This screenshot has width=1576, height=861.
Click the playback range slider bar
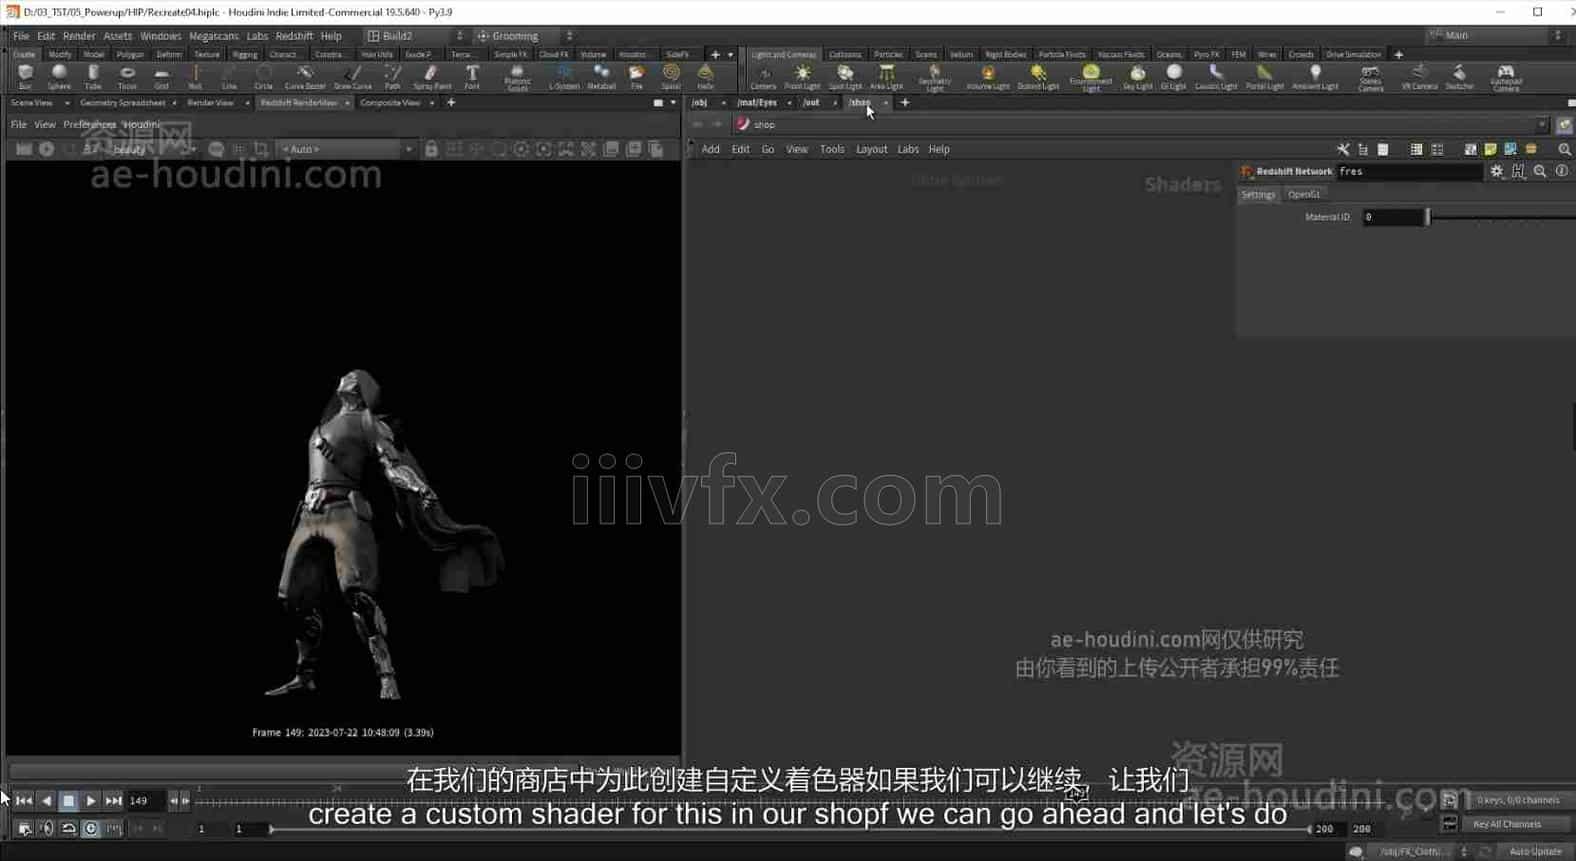coord(789,829)
